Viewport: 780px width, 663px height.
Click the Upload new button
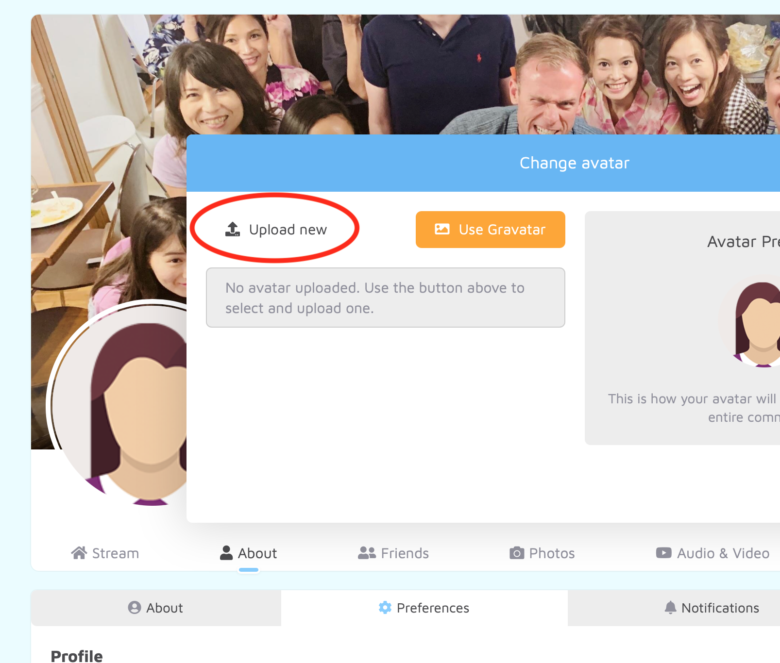coord(276,229)
